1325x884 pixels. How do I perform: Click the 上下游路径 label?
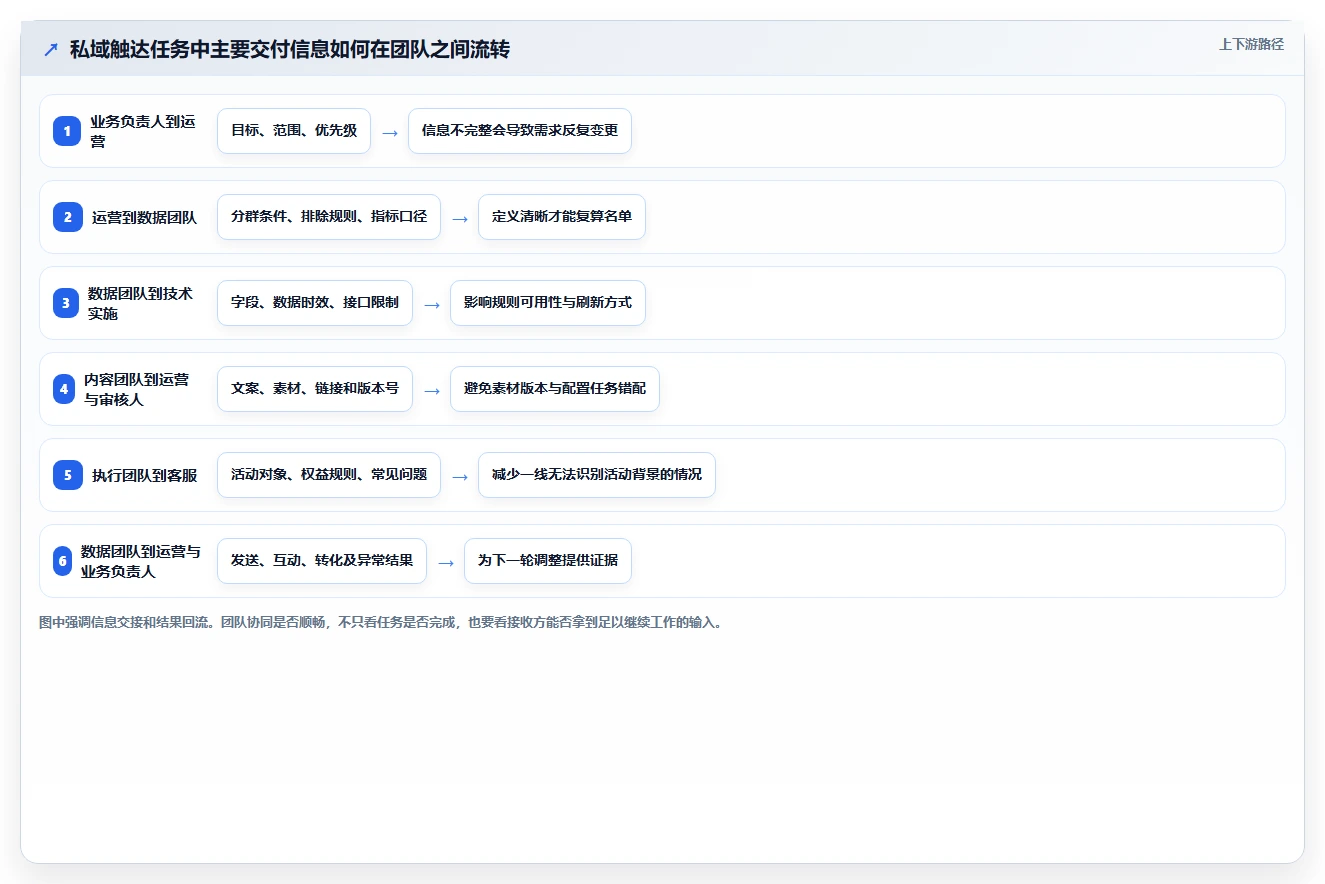click(x=1251, y=44)
